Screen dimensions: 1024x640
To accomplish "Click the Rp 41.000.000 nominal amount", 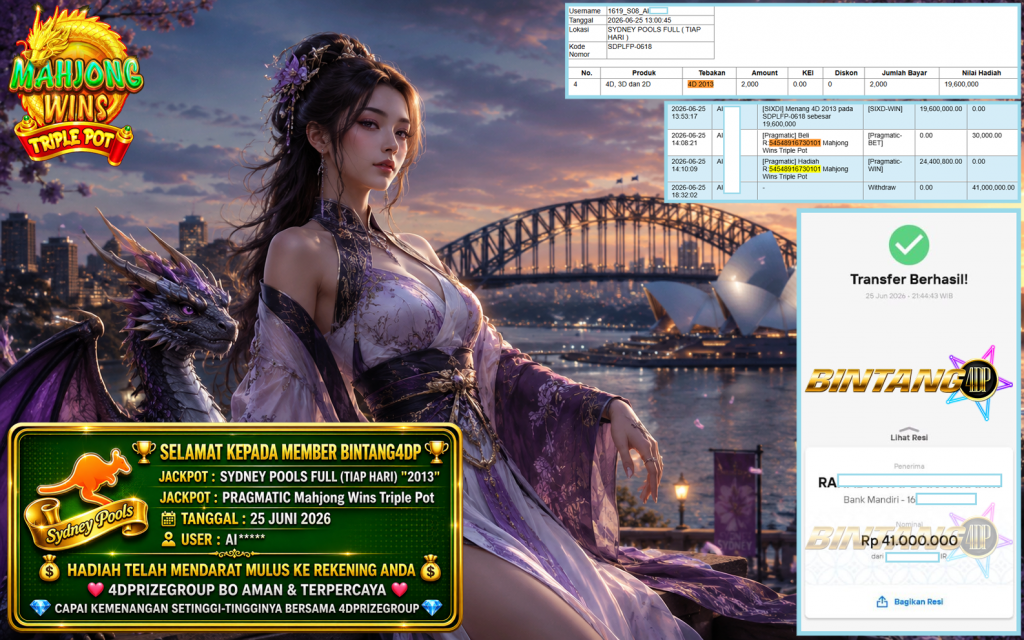I will (909, 540).
